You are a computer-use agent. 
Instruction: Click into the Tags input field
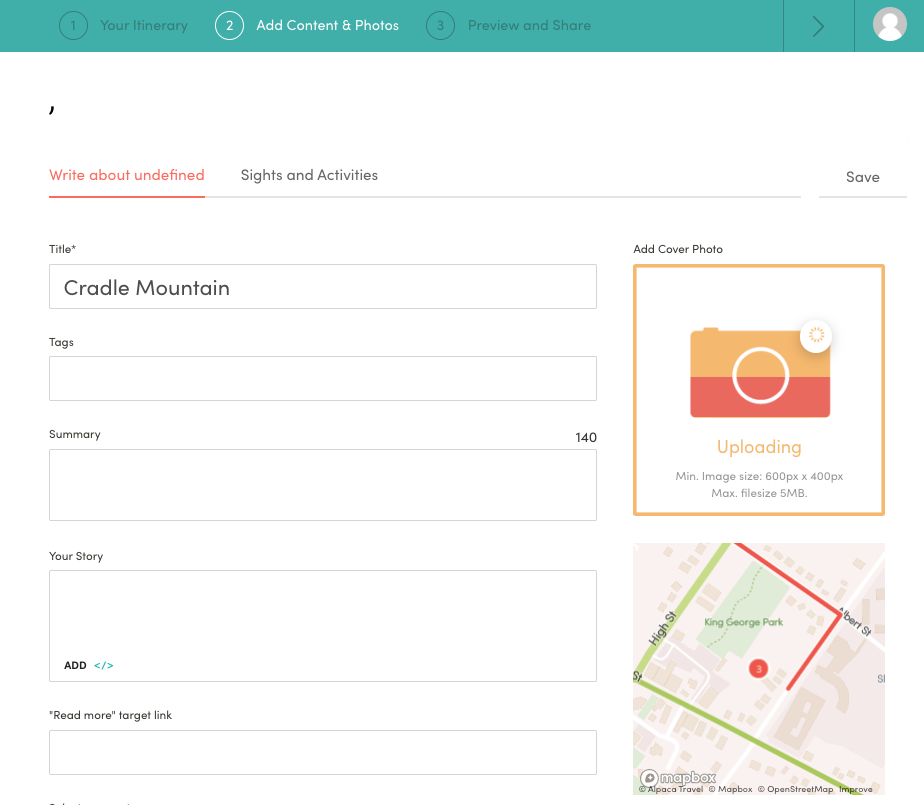click(x=322, y=379)
